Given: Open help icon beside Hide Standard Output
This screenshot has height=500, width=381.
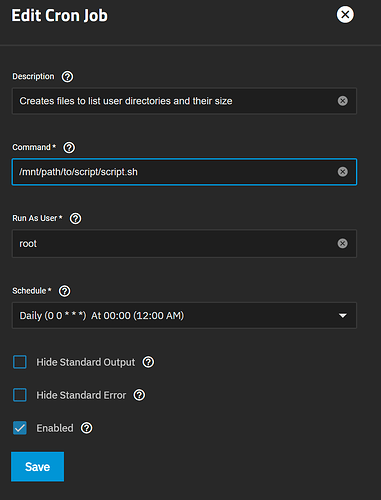Looking at the screenshot, I should (148, 362).
